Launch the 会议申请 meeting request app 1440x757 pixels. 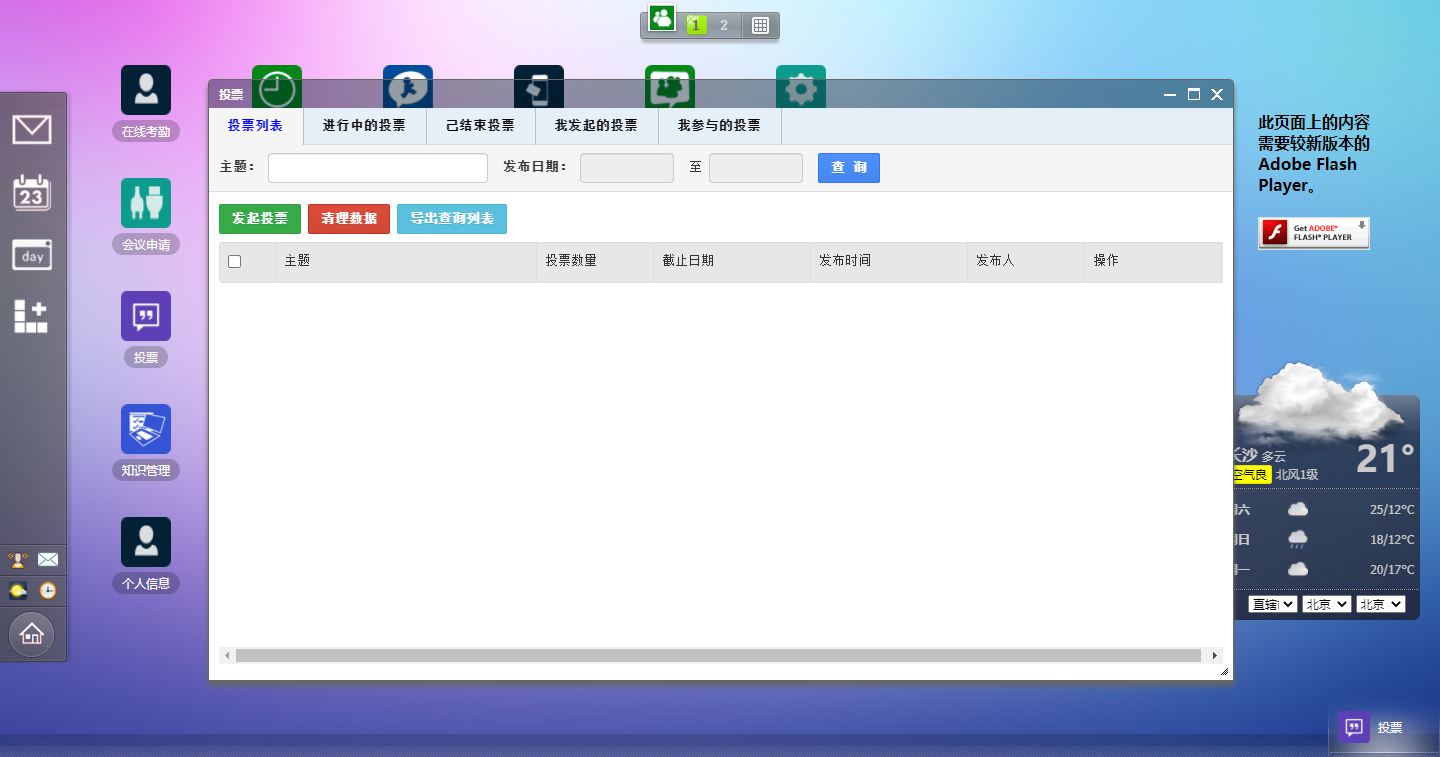pos(145,202)
